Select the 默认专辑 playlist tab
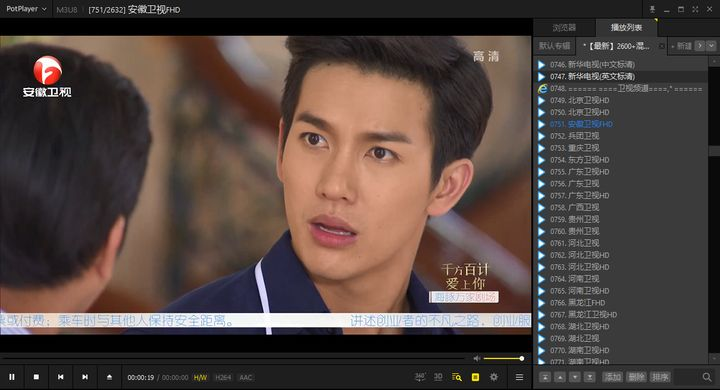720x390 pixels. click(554, 46)
